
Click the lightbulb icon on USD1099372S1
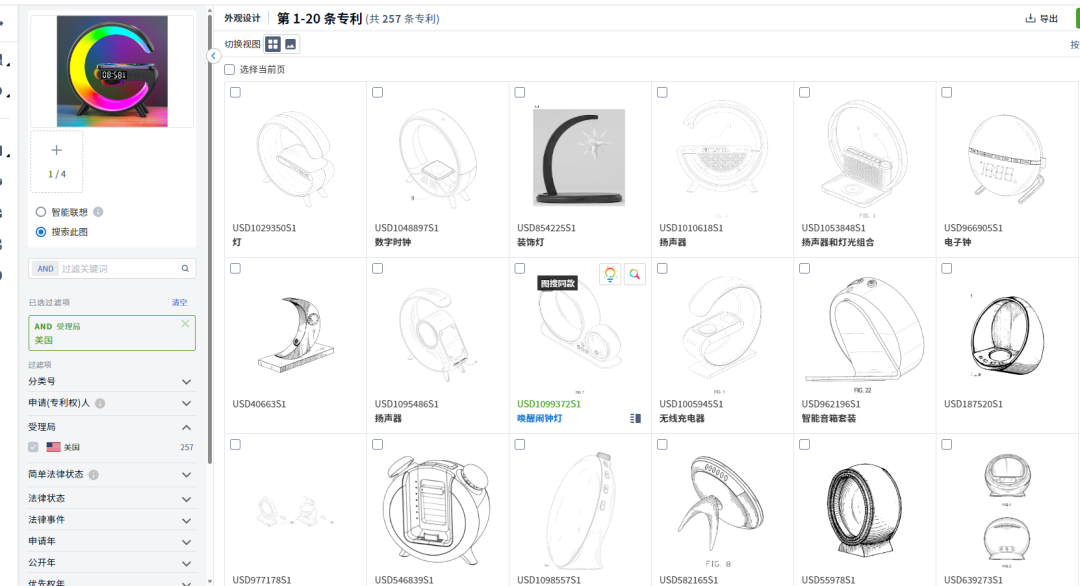610,274
